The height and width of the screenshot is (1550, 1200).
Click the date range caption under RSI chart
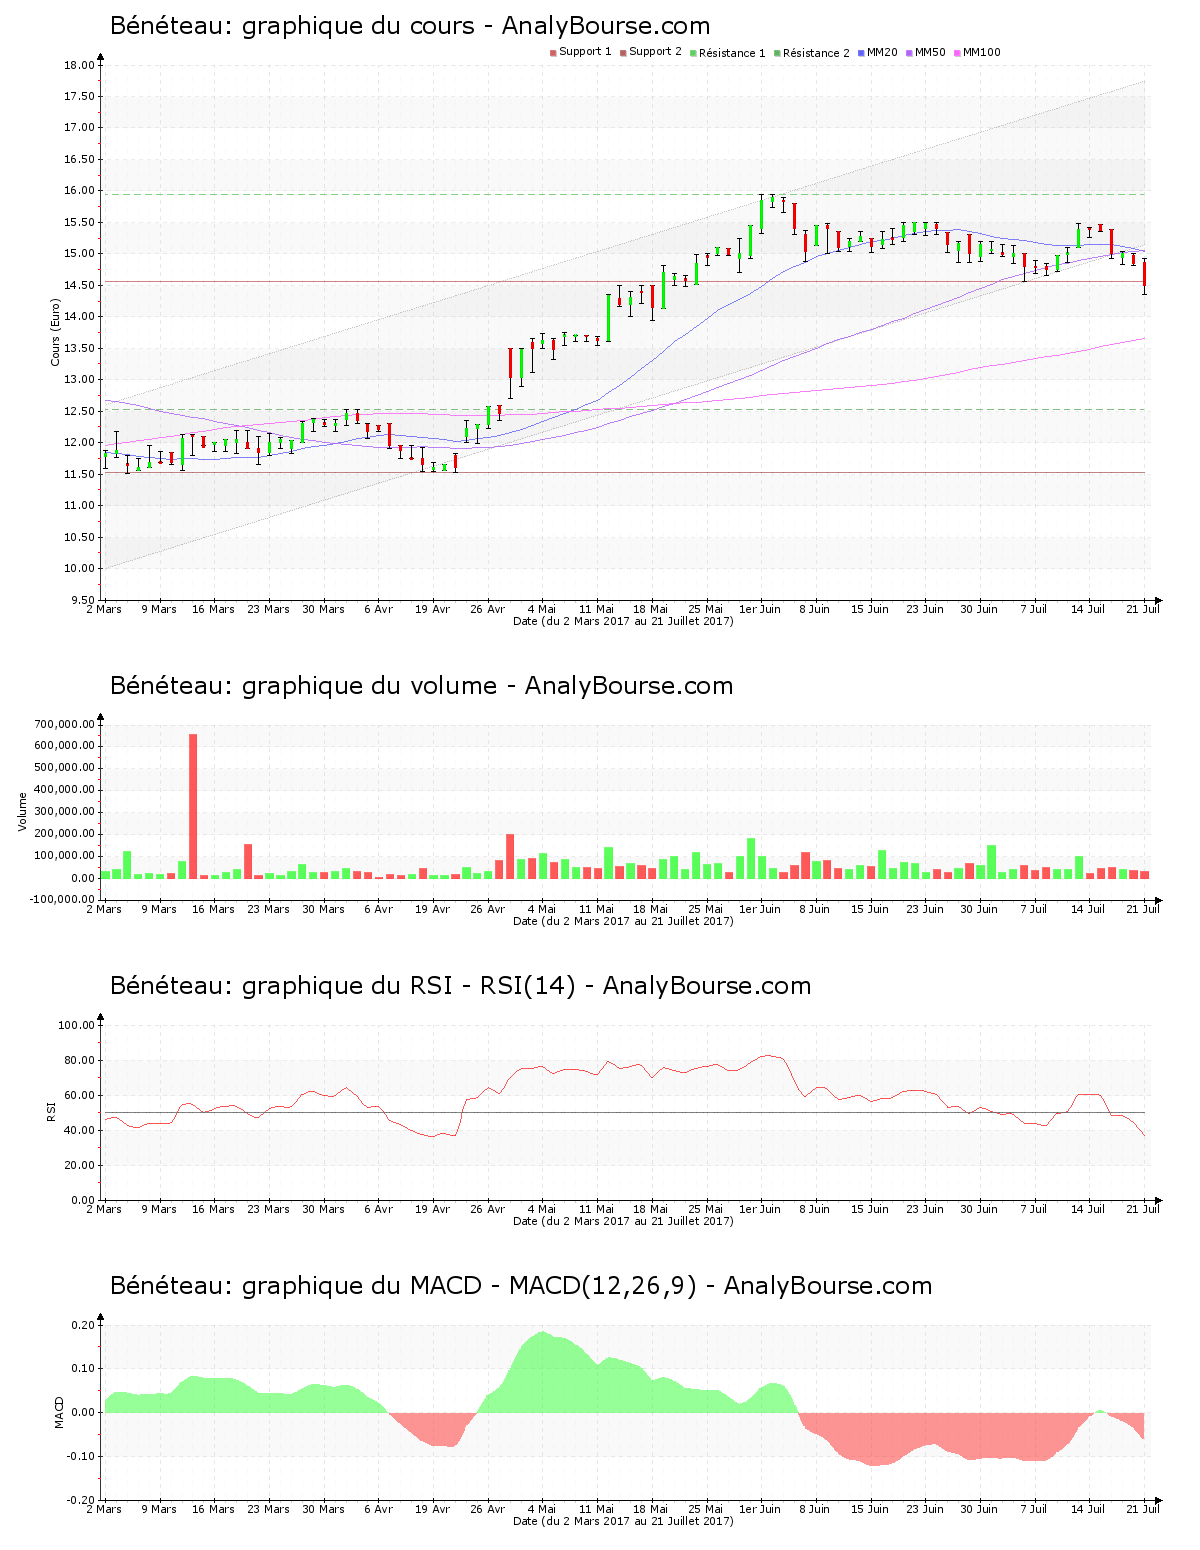click(623, 1221)
